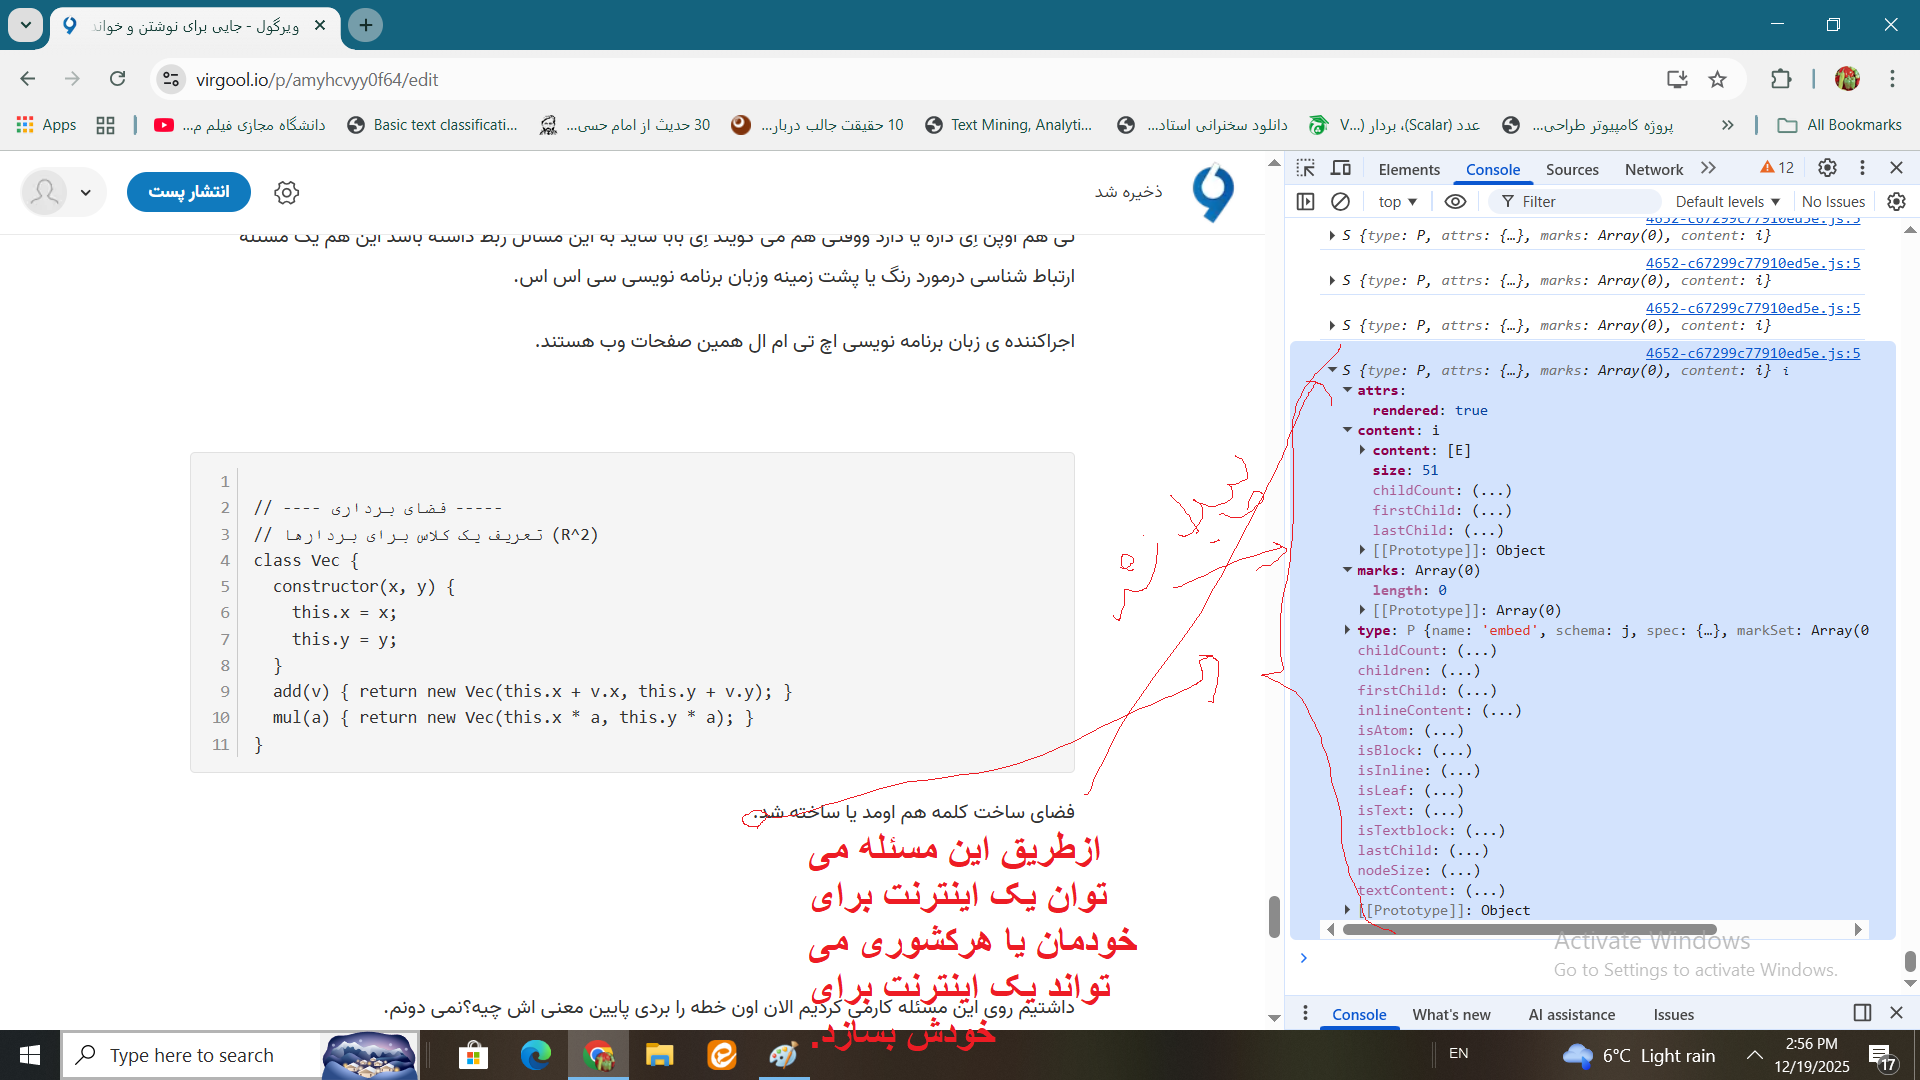Image resolution: width=1920 pixels, height=1080 pixels.
Task: Open the top frame context dropdown
Action: point(1396,201)
